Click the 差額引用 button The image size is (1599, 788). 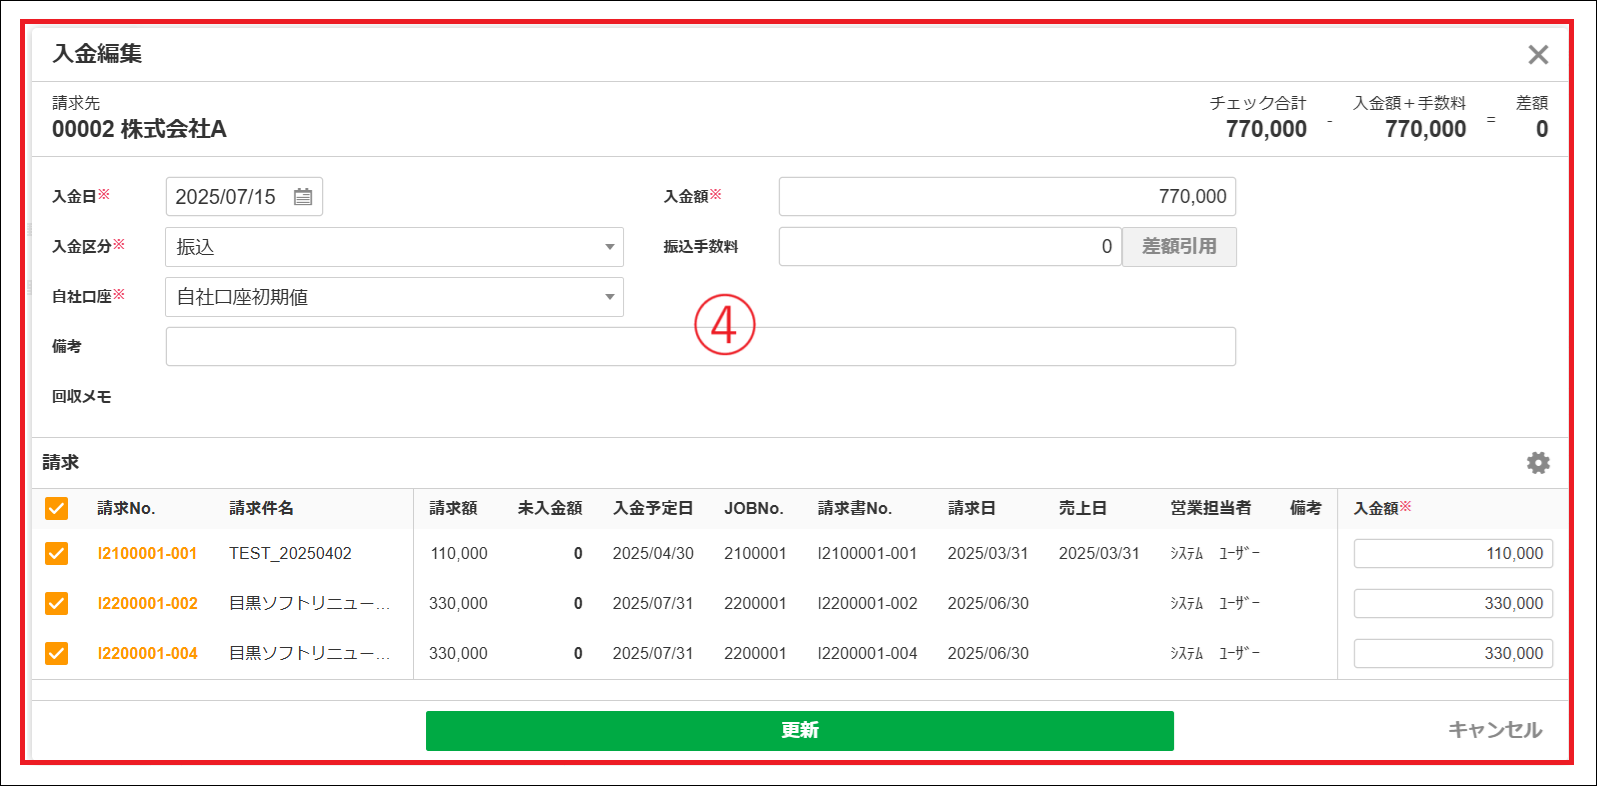point(1179,247)
